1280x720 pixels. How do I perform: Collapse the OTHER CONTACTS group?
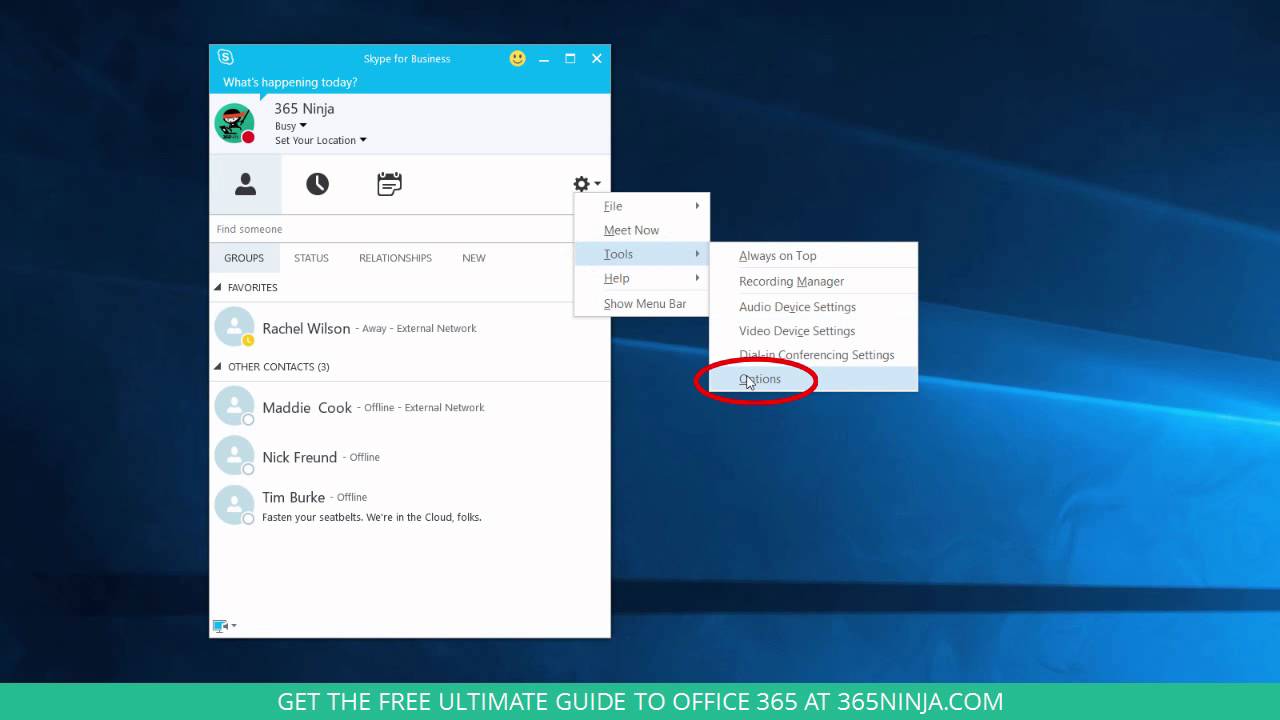[218, 367]
